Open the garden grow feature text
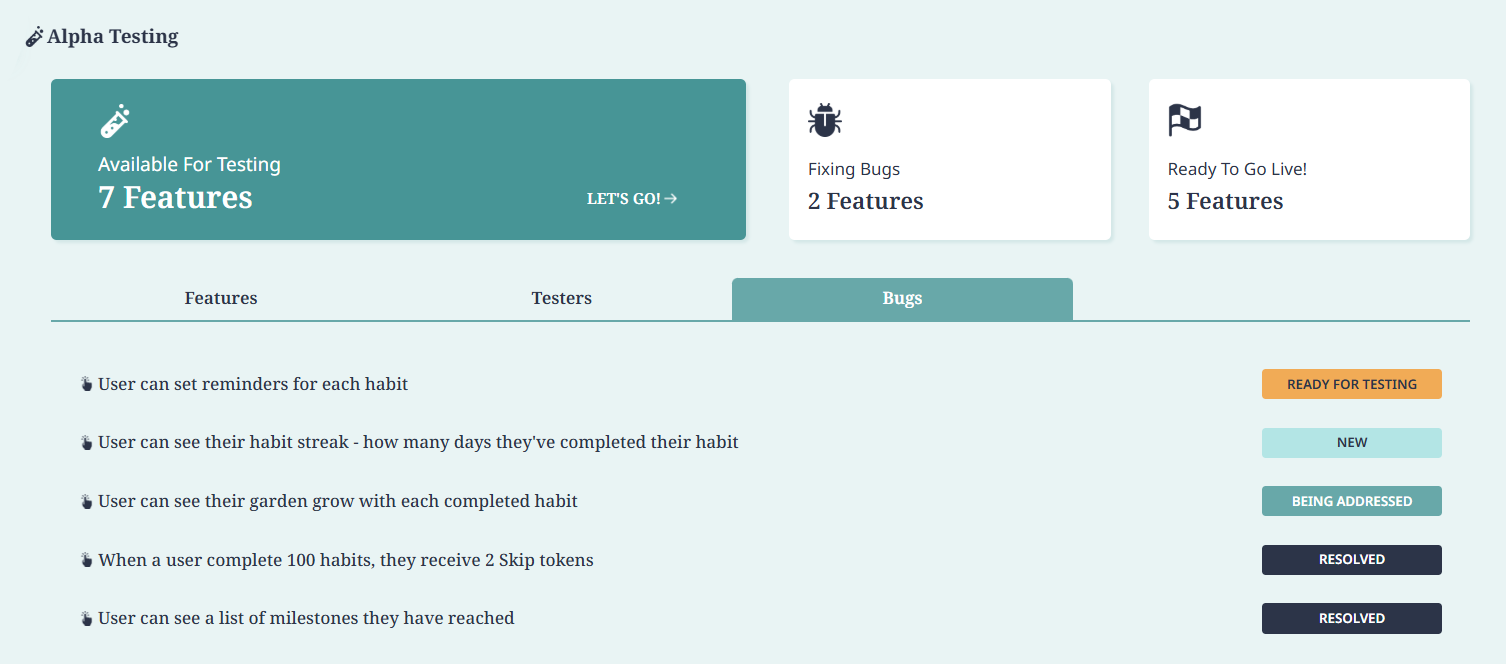 click(338, 501)
